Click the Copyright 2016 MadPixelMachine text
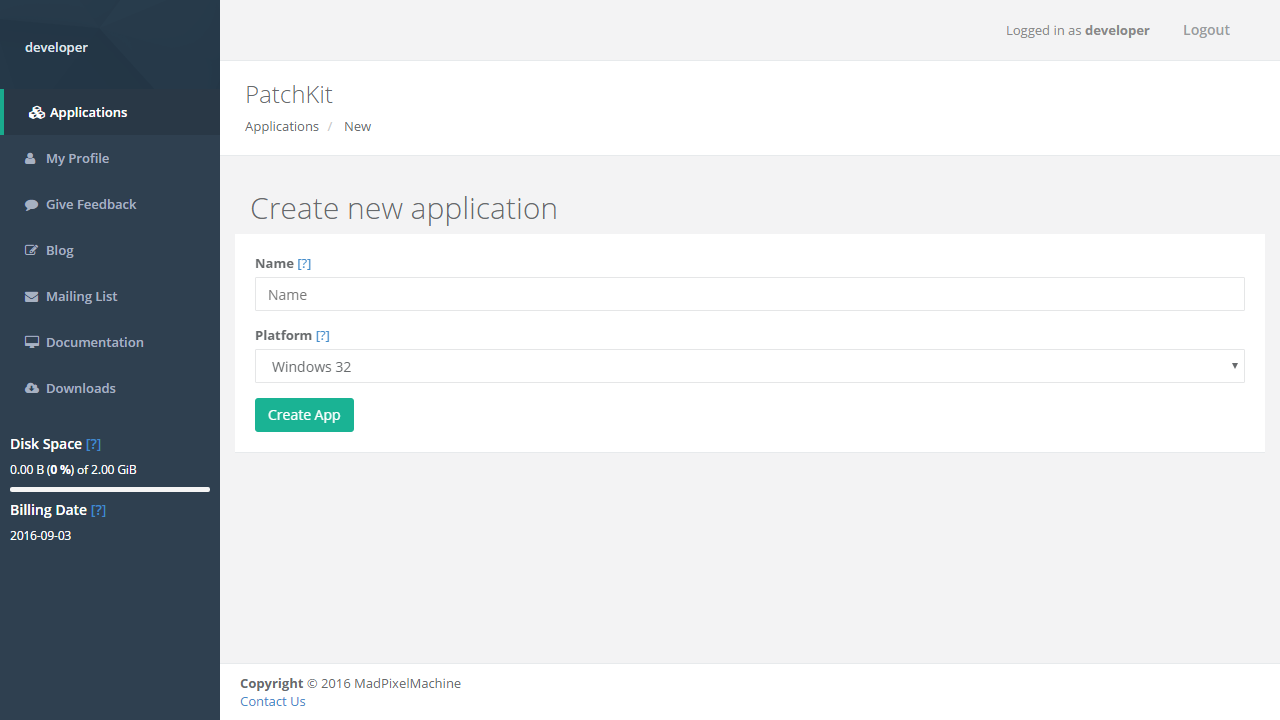 pyautogui.click(x=350, y=683)
